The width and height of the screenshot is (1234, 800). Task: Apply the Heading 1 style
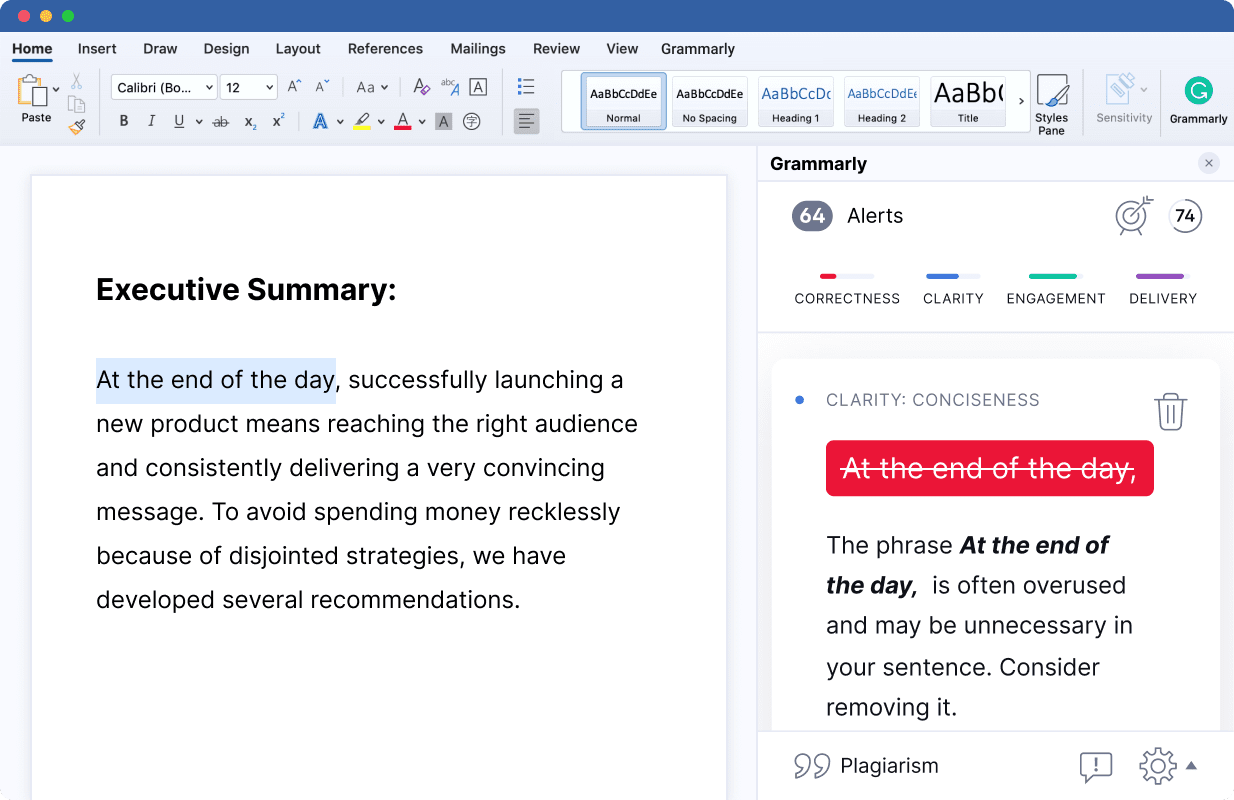[x=796, y=101]
